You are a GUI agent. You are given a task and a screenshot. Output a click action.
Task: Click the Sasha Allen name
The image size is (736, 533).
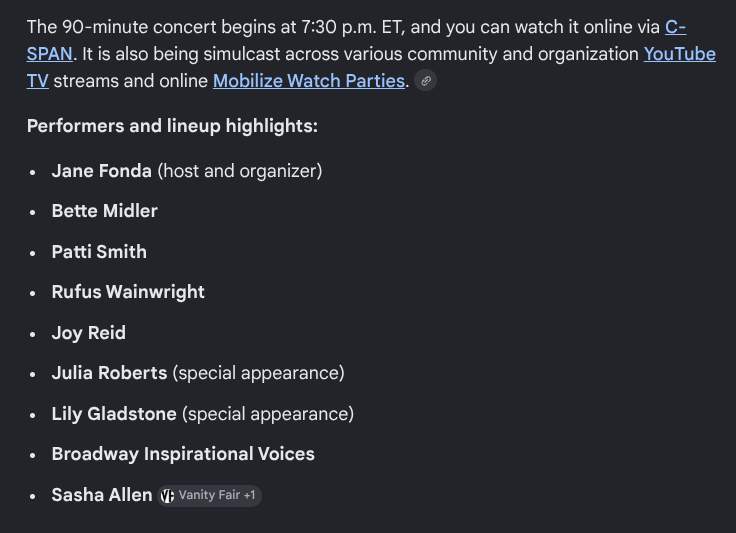[102, 495]
